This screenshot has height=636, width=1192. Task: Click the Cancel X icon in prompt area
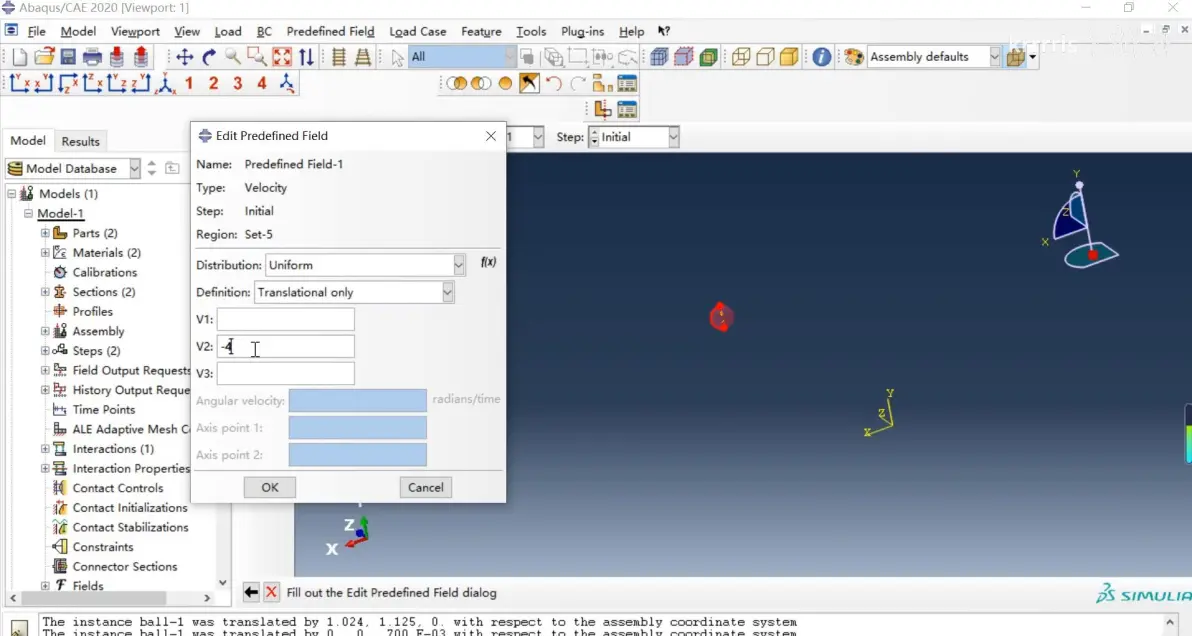[271, 592]
